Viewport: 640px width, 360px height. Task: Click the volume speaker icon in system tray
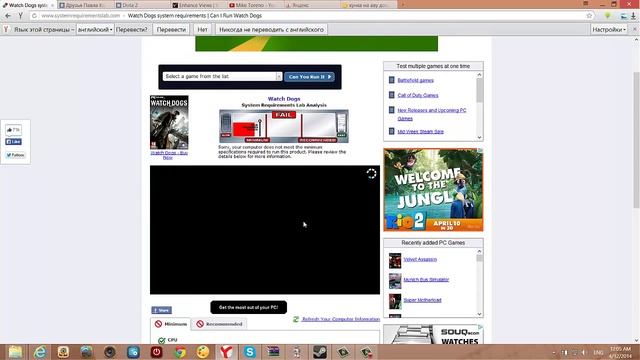pyautogui.click(x=584, y=352)
